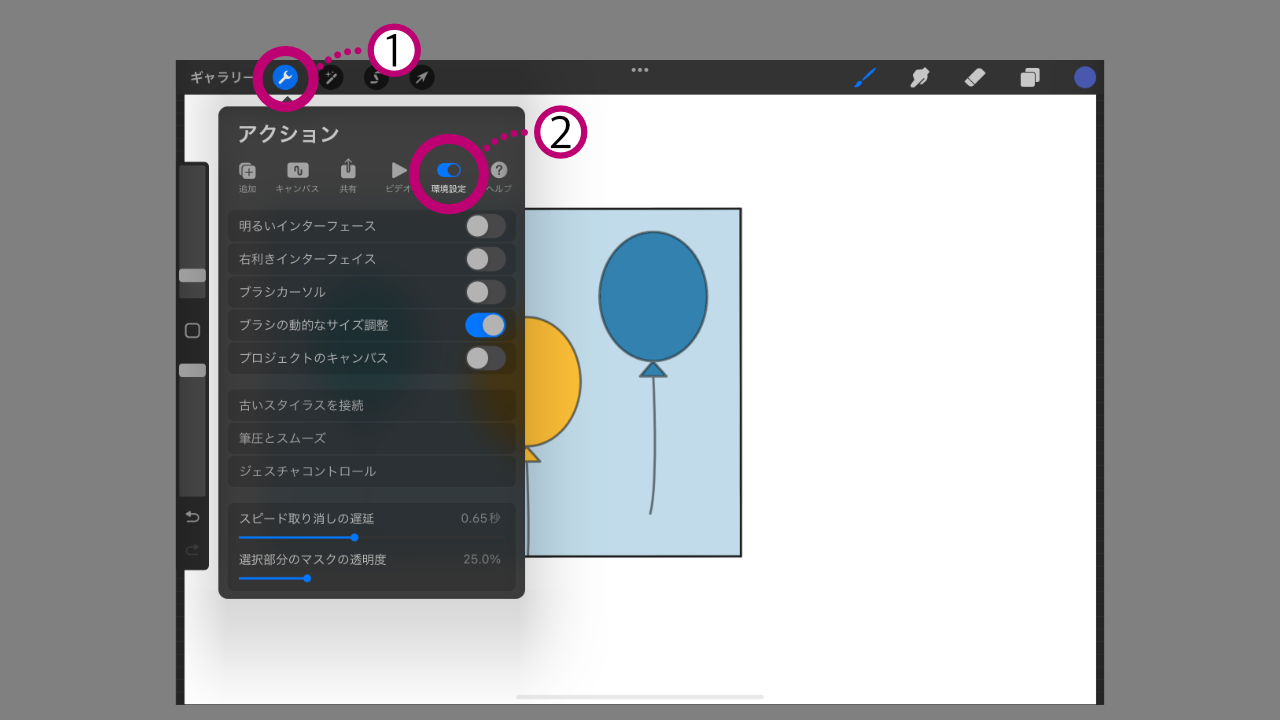Undo the last action
The height and width of the screenshot is (720, 1280).
[192, 517]
